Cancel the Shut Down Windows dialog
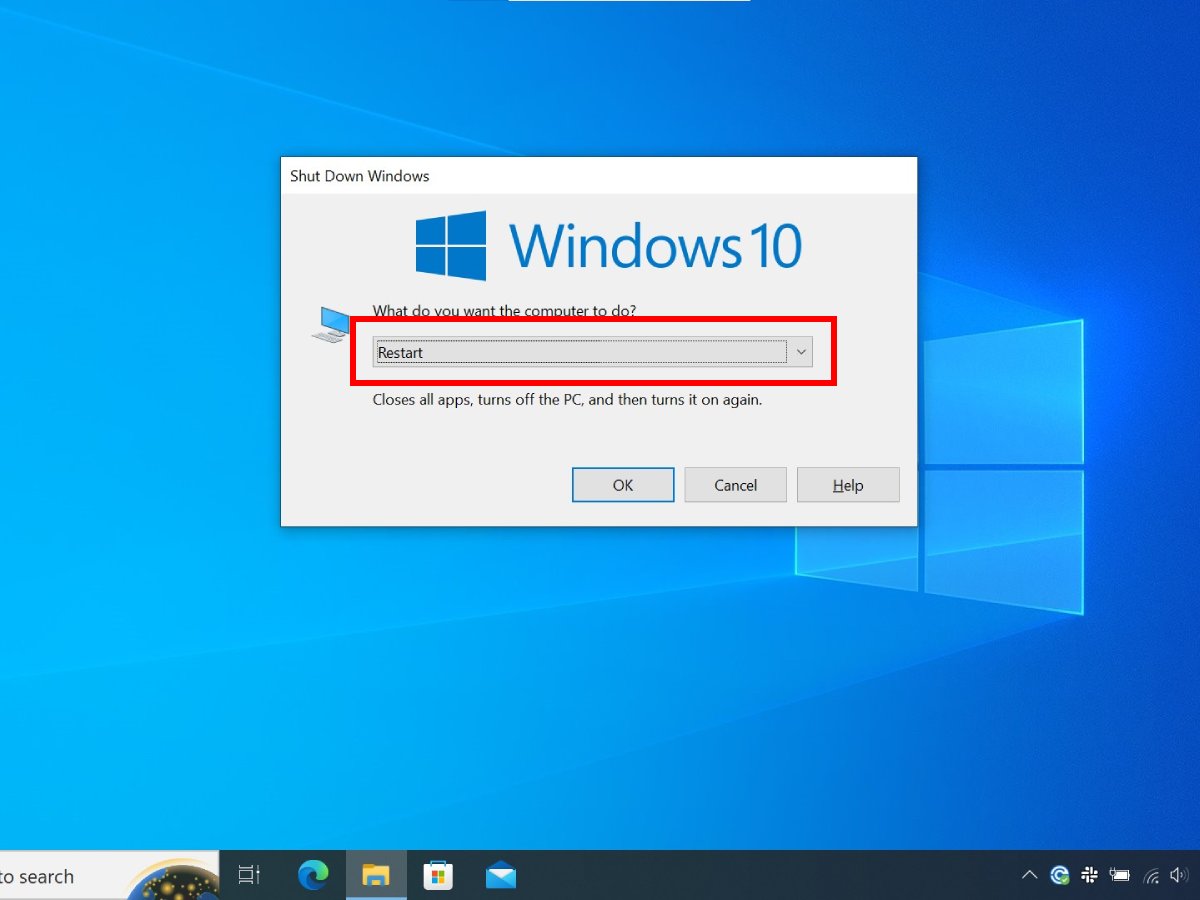 (736, 485)
